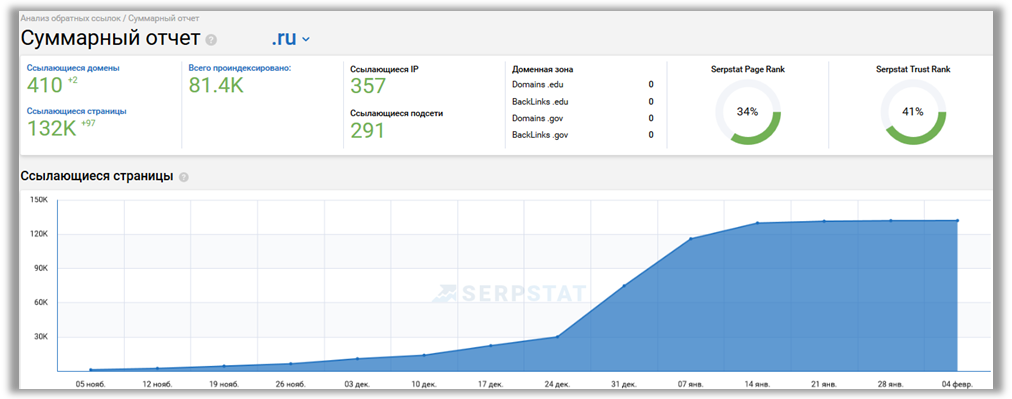The height and width of the screenshot is (399, 1012).
Task: Select the 31 дек. chart data point
Action: (623, 285)
